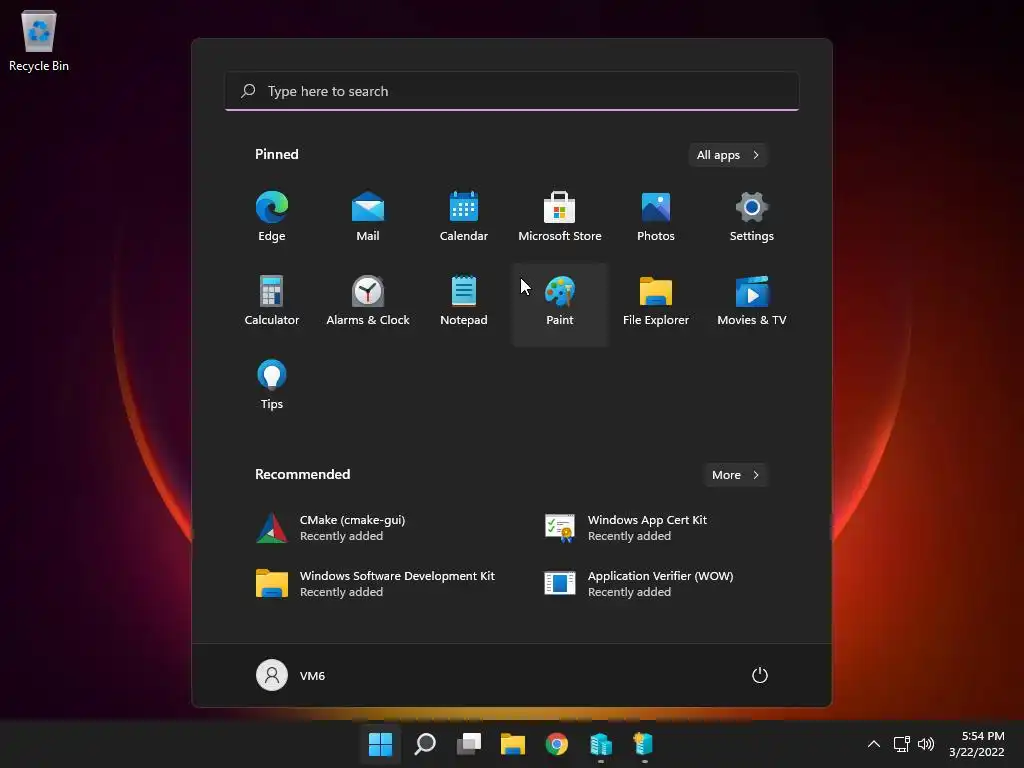The height and width of the screenshot is (768, 1024).
Task: Show All apps list
Action: tap(728, 155)
